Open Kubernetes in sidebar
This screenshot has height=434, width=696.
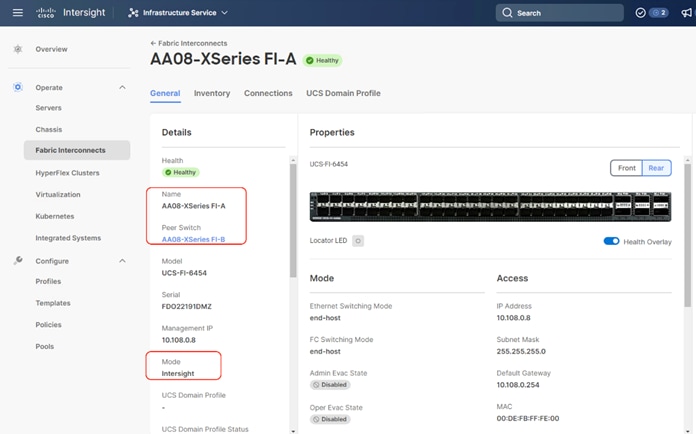[x=55, y=216]
